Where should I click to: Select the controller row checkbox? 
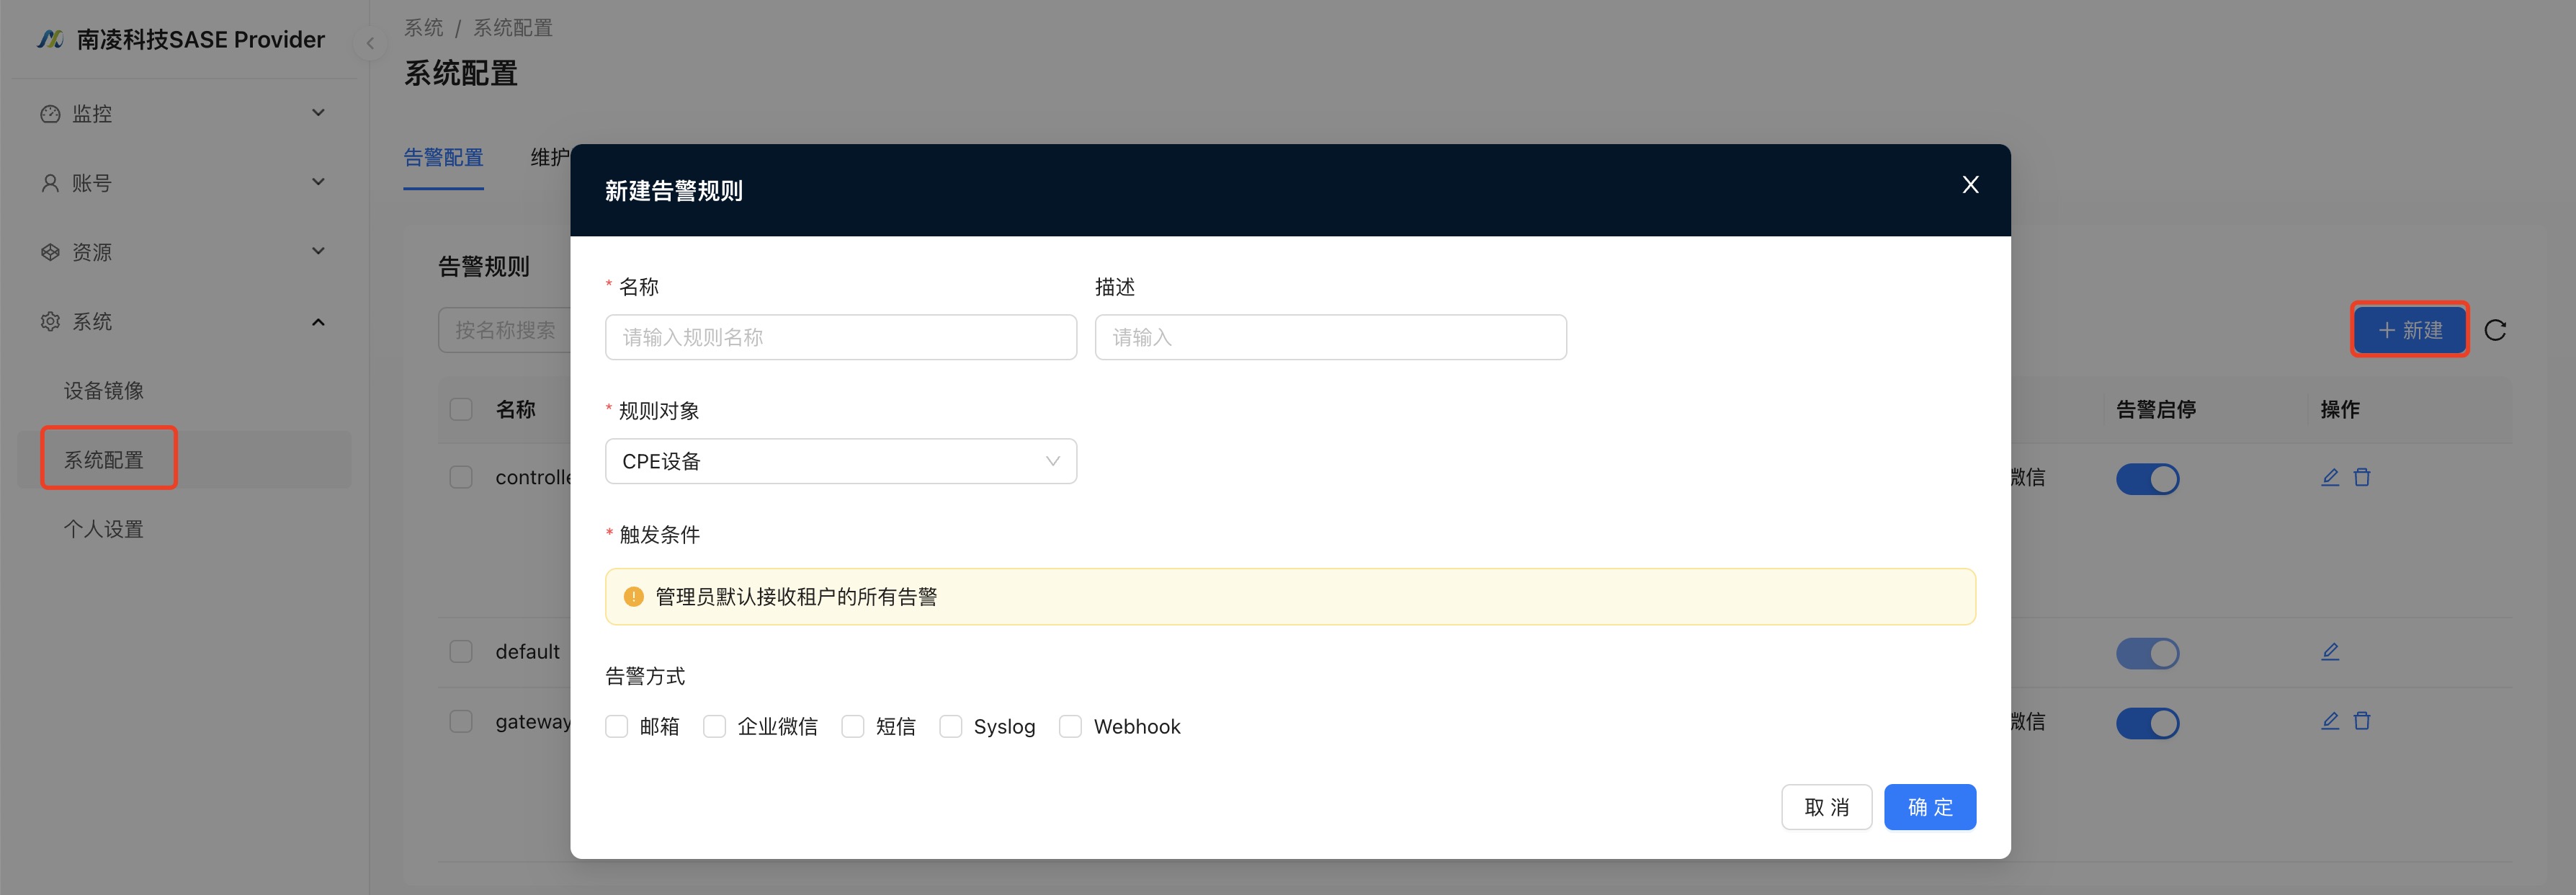461,477
